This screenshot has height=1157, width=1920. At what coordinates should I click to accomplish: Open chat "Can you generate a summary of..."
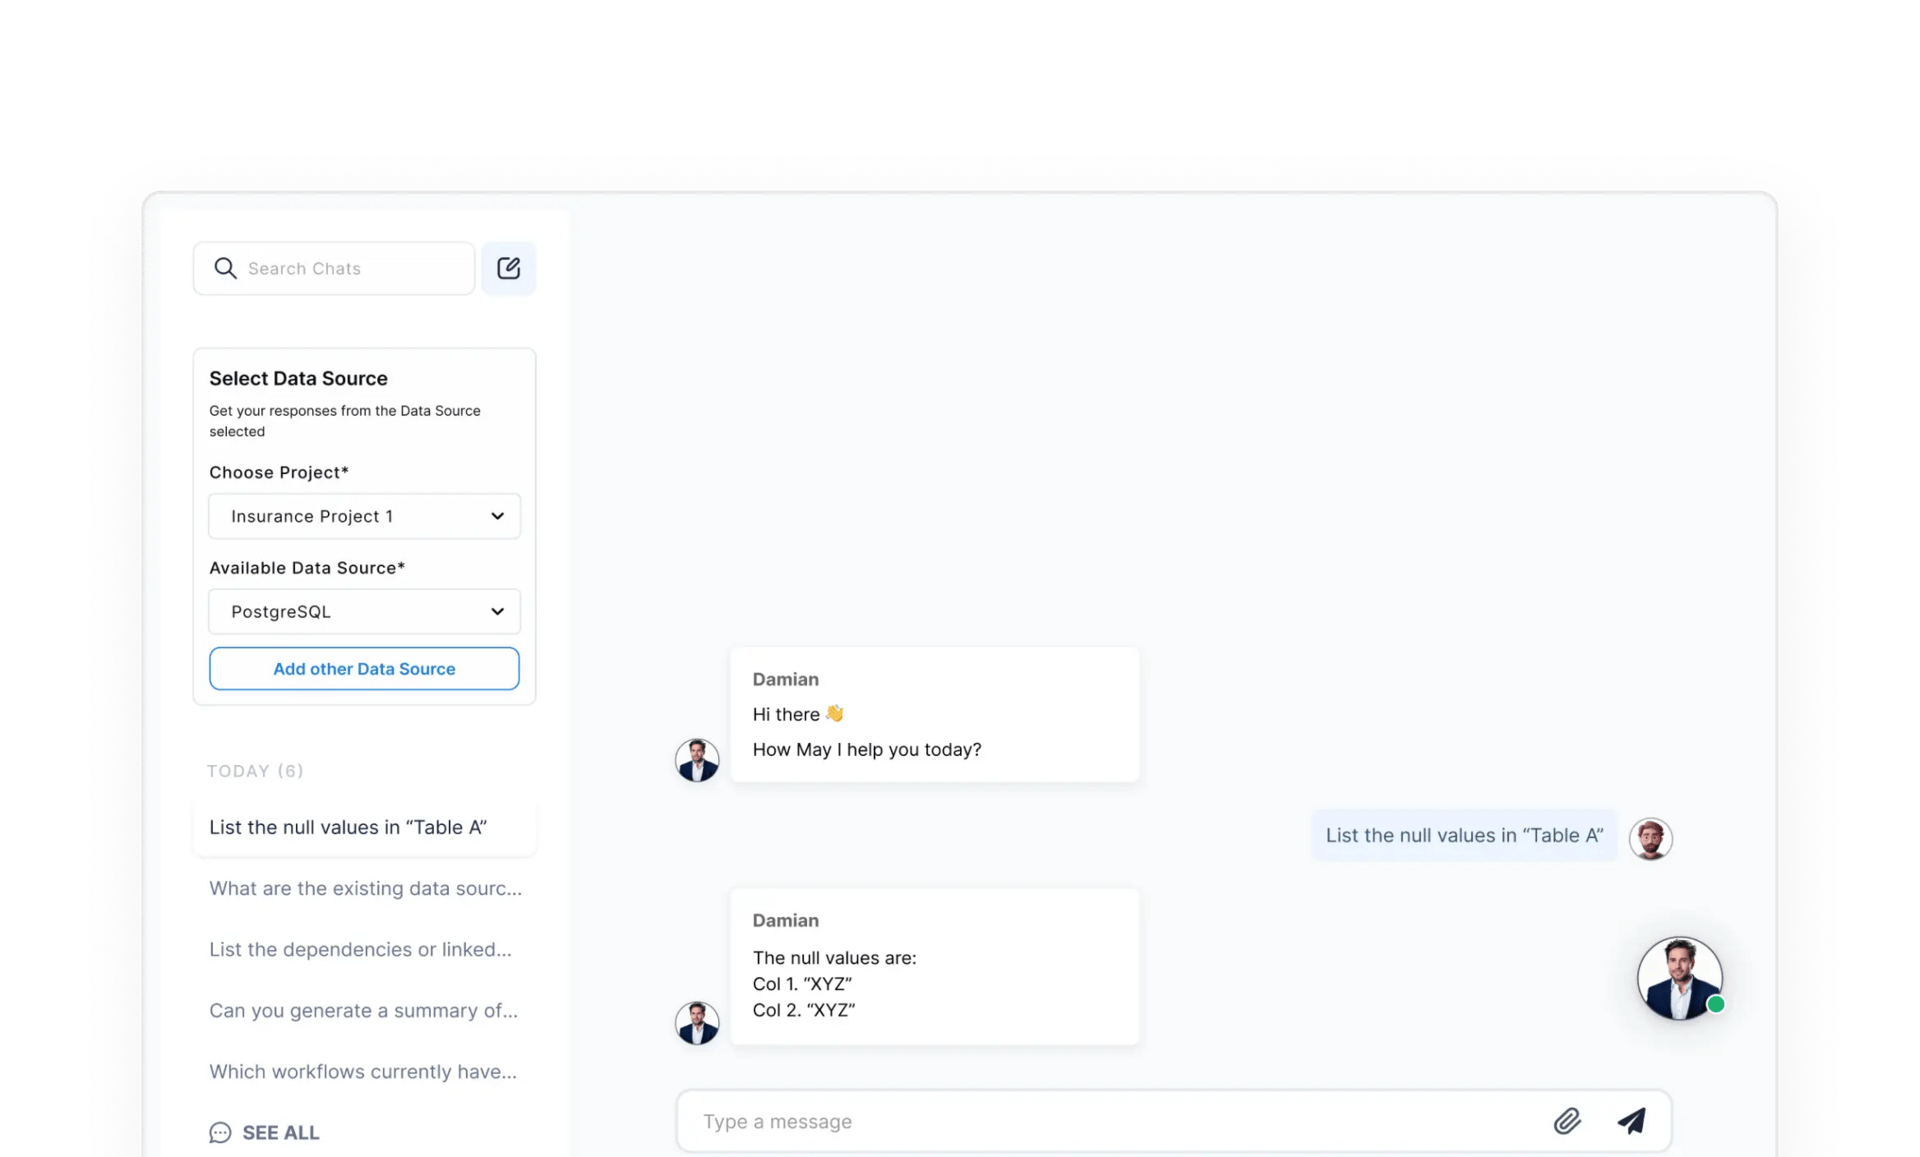(x=363, y=1010)
